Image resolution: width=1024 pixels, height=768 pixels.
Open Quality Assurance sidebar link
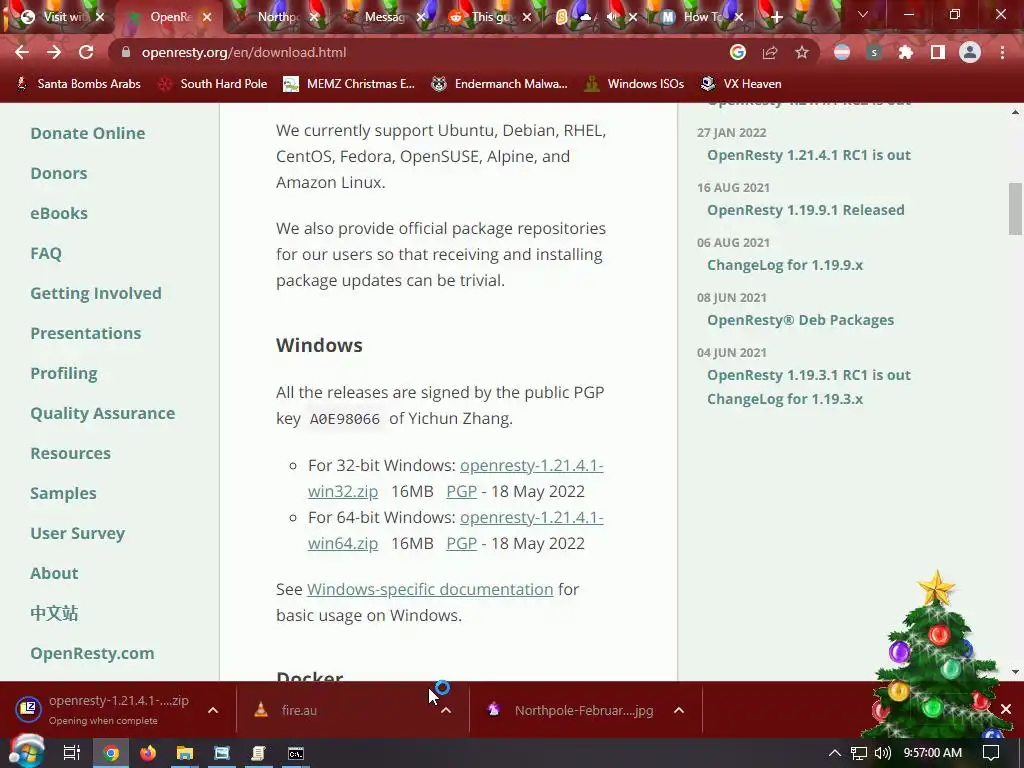pos(103,413)
